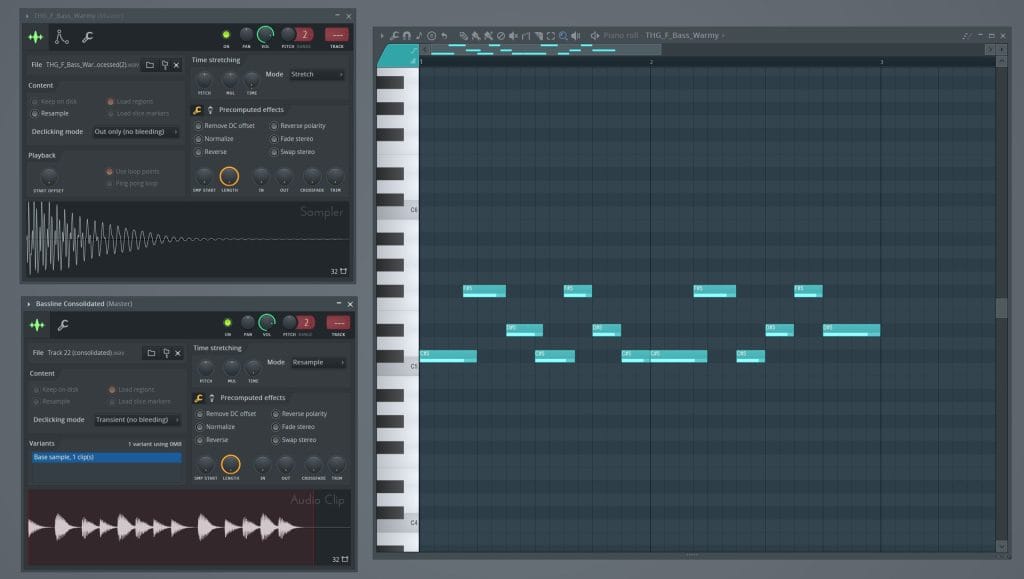
Task: Toggle Reverse polarity in Bassline Consolidated
Action: [275, 414]
